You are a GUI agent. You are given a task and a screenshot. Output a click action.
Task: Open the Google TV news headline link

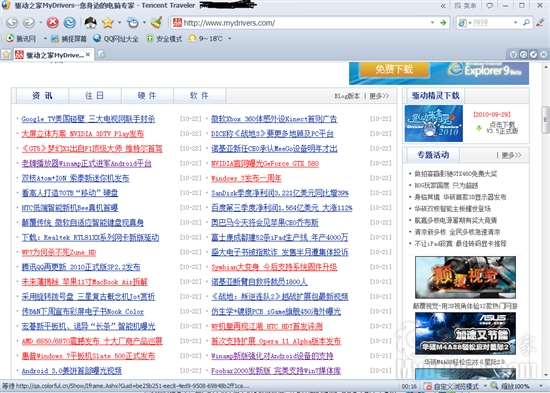(x=88, y=119)
